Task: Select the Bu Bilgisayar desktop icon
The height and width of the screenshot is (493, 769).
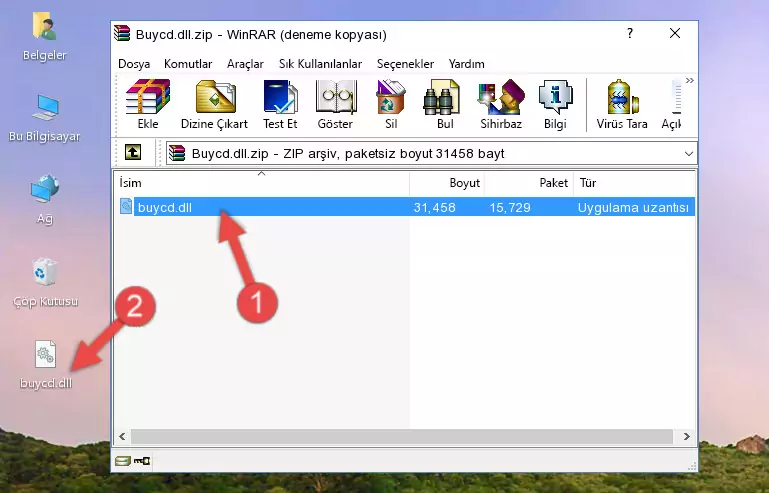Action: pyautogui.click(x=45, y=118)
